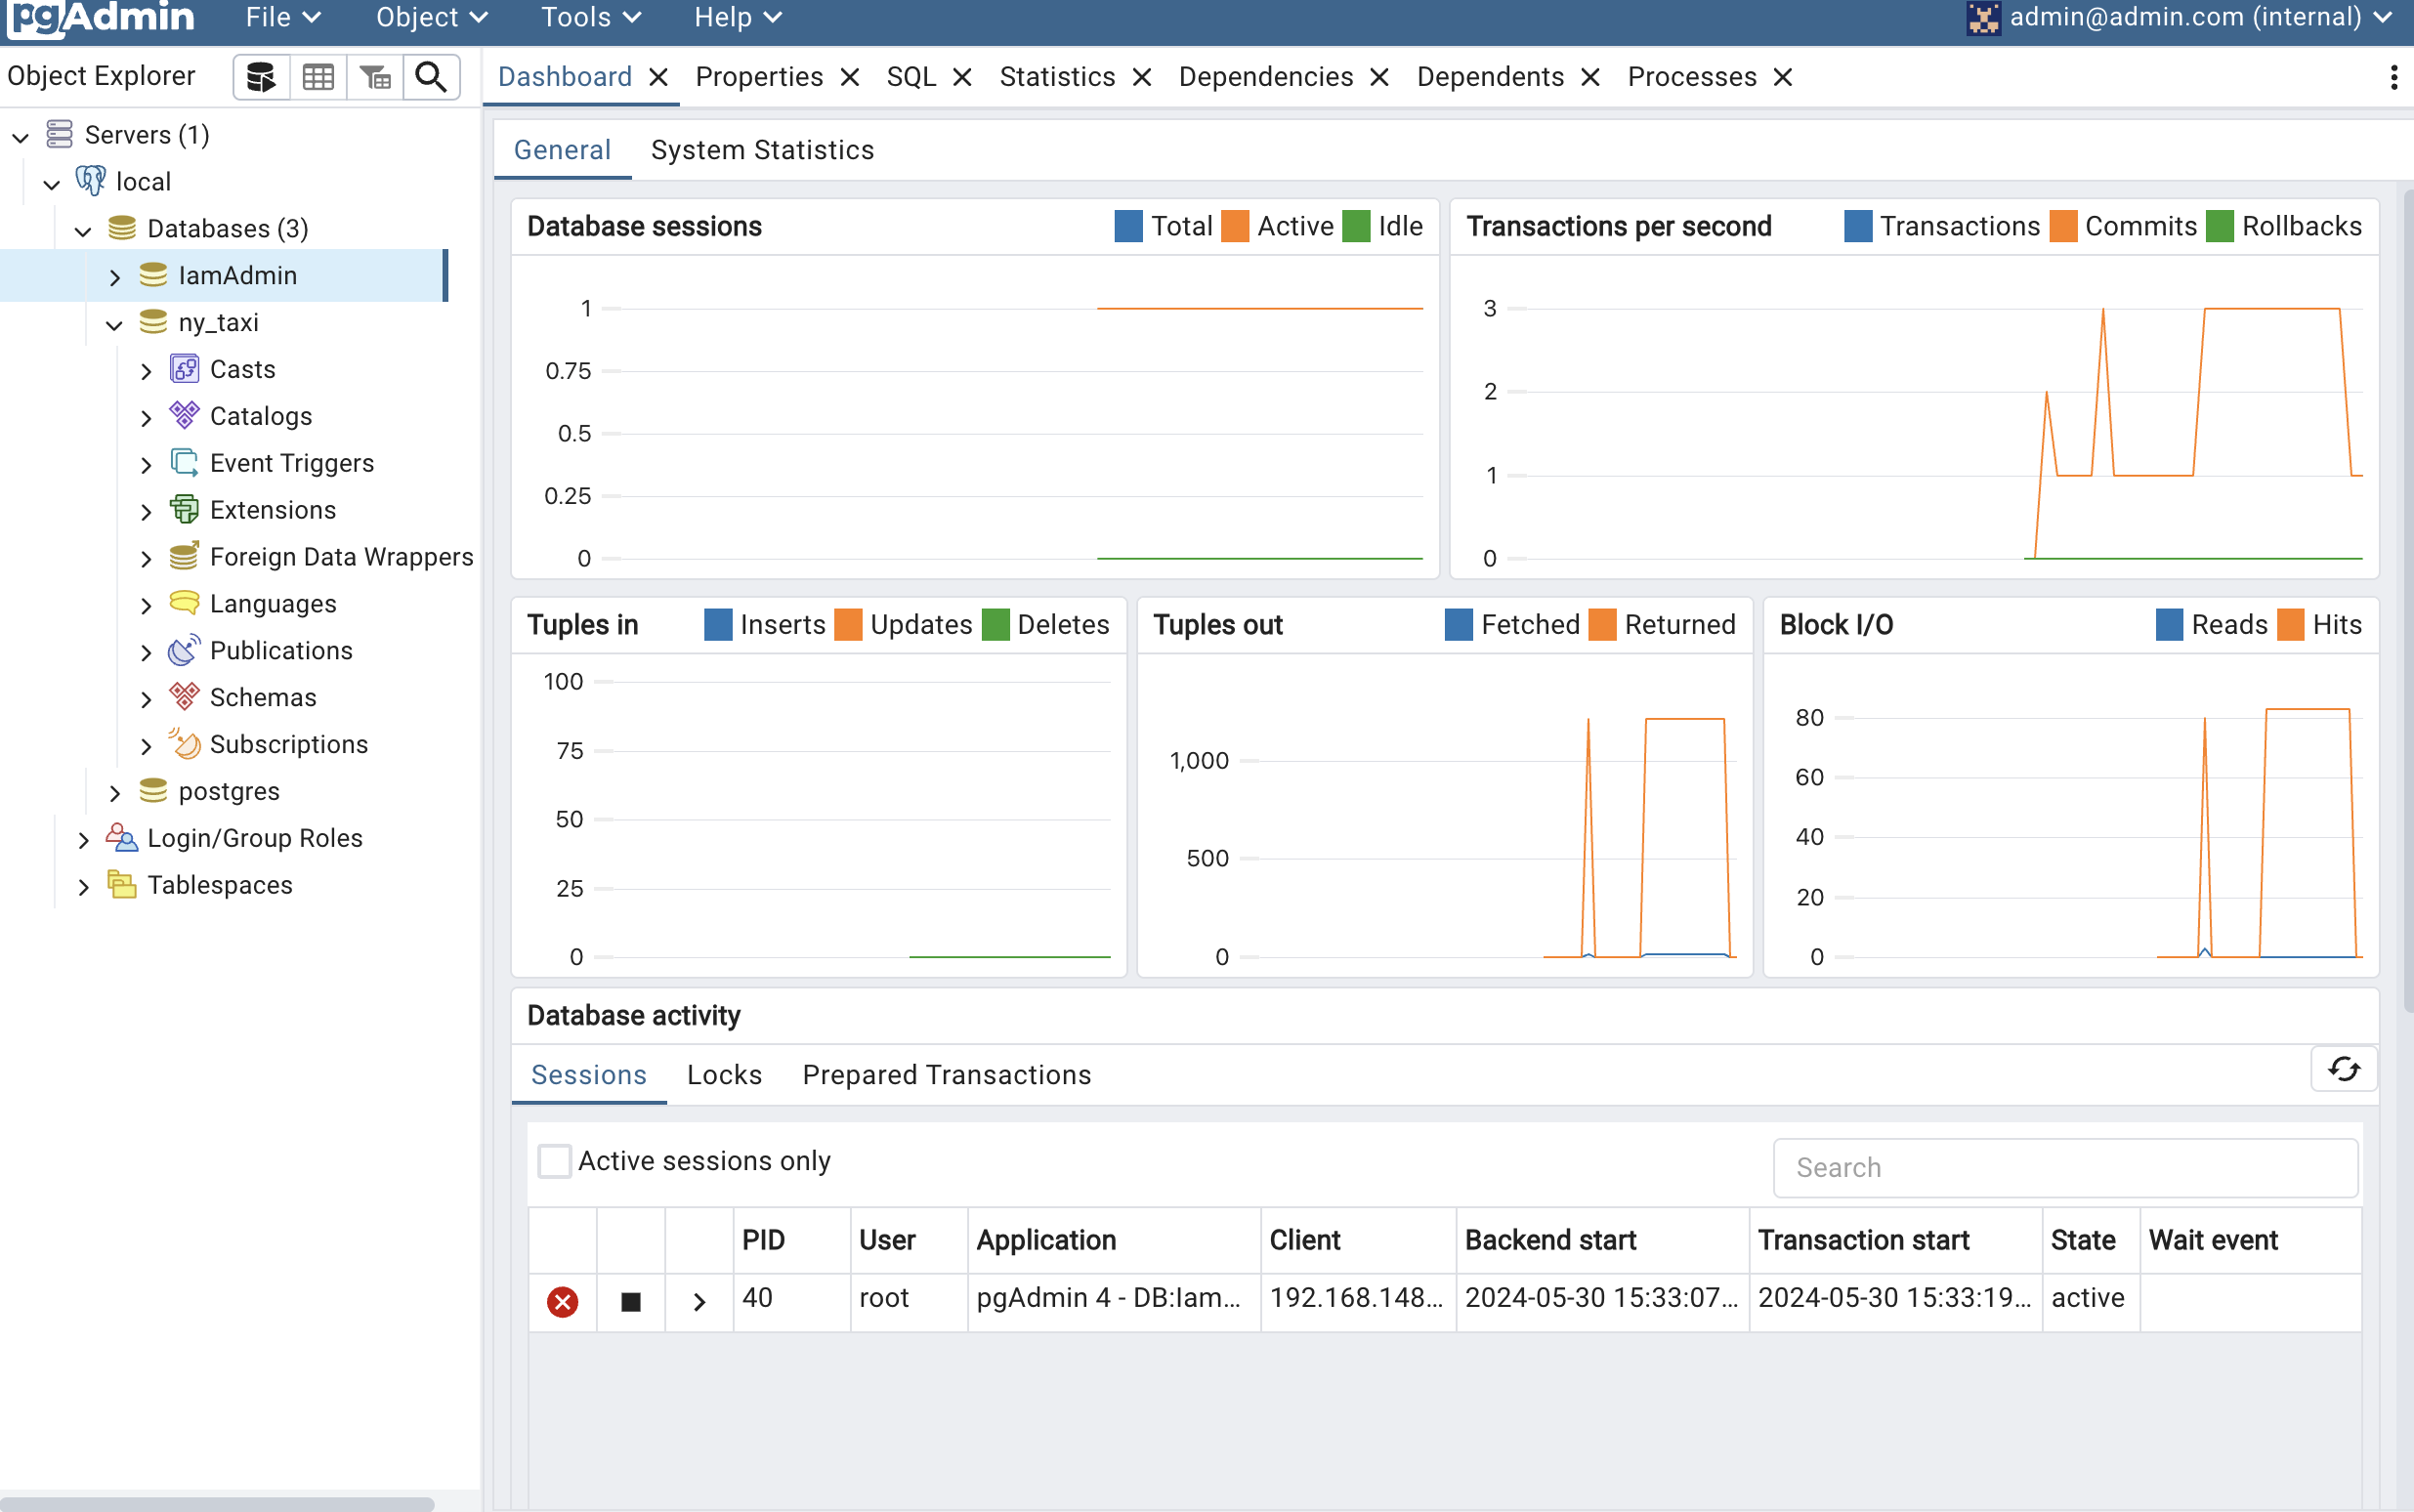Switch to the Properties tab
This screenshot has height=1512, width=2414.
[x=759, y=77]
